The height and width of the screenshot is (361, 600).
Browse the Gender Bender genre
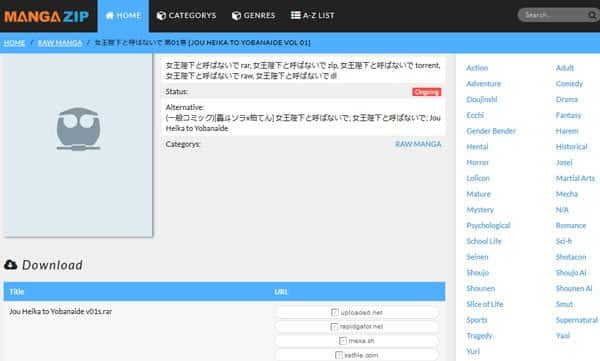pyautogui.click(x=491, y=131)
